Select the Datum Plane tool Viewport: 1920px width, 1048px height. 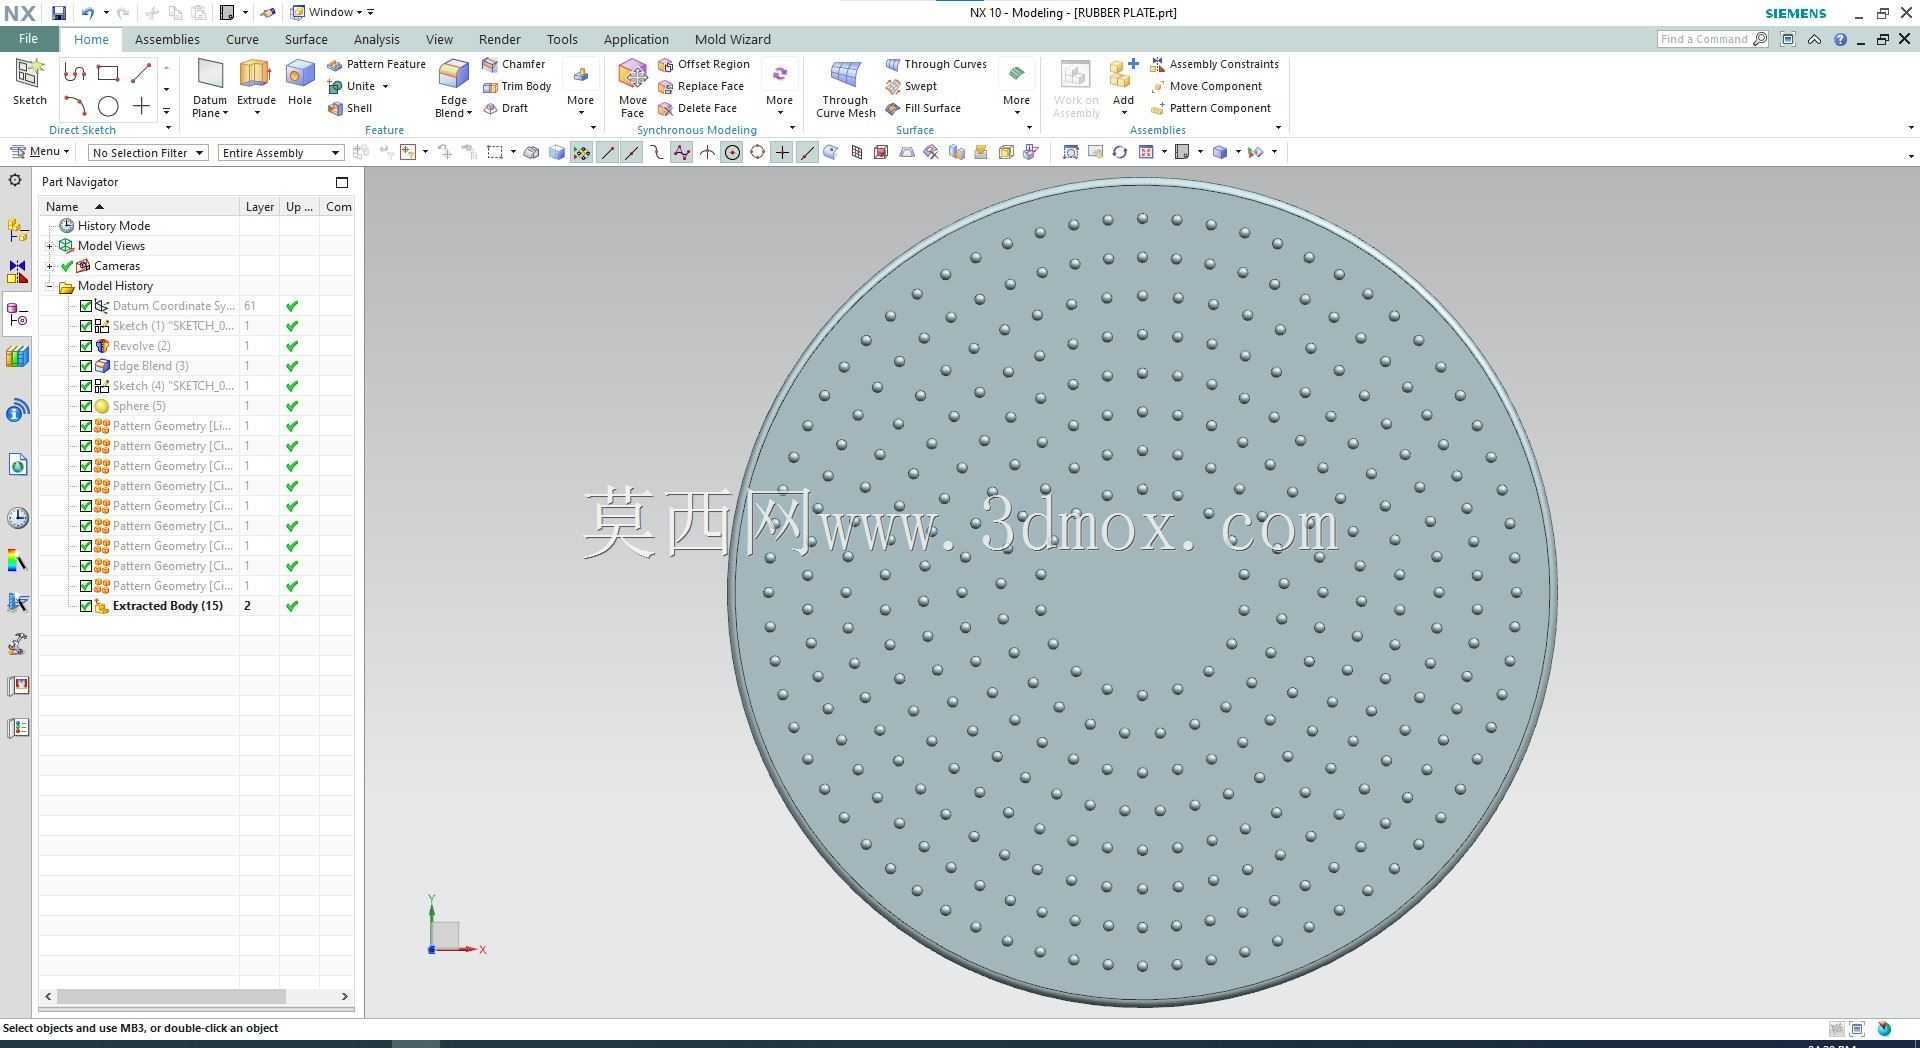click(210, 88)
